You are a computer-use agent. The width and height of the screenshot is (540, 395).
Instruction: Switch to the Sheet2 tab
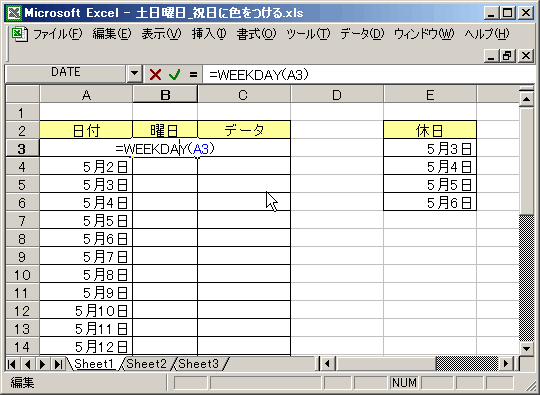click(147, 364)
